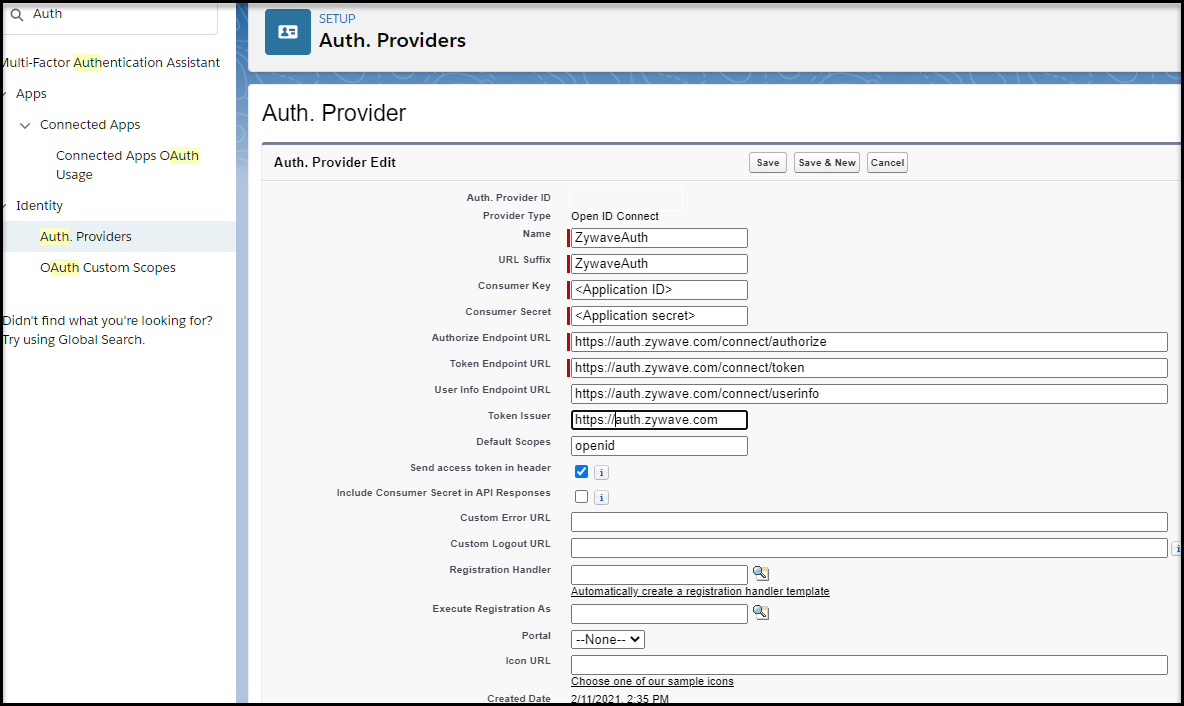Click the Name input field
Viewport: 1184px width, 706px height.
(x=659, y=238)
